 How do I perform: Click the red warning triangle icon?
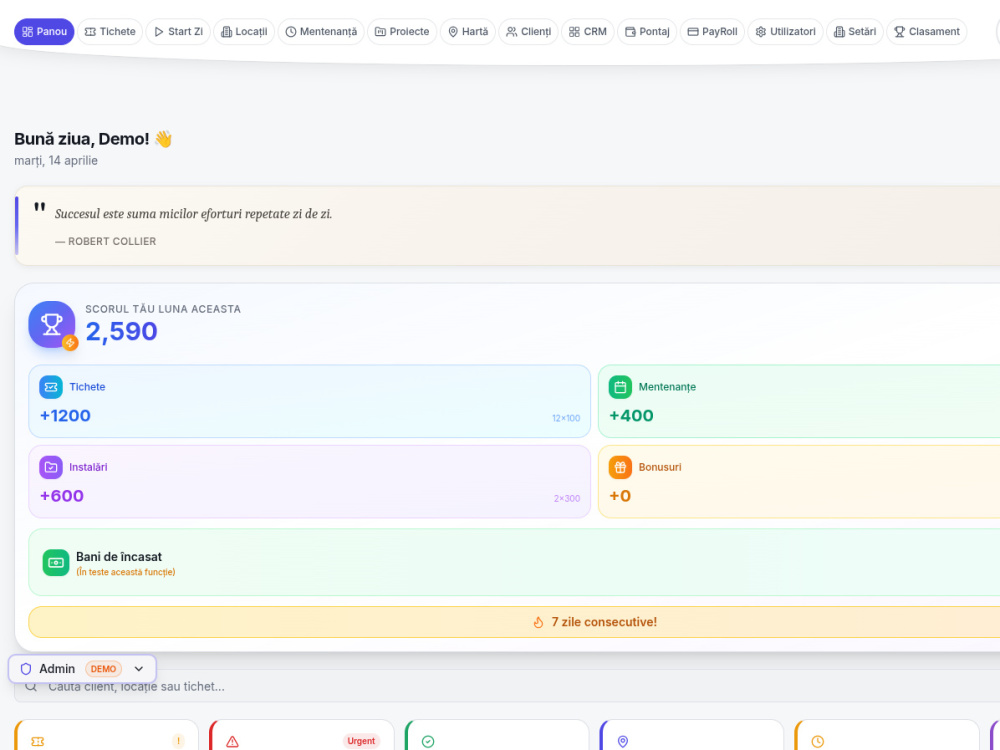(x=233, y=742)
